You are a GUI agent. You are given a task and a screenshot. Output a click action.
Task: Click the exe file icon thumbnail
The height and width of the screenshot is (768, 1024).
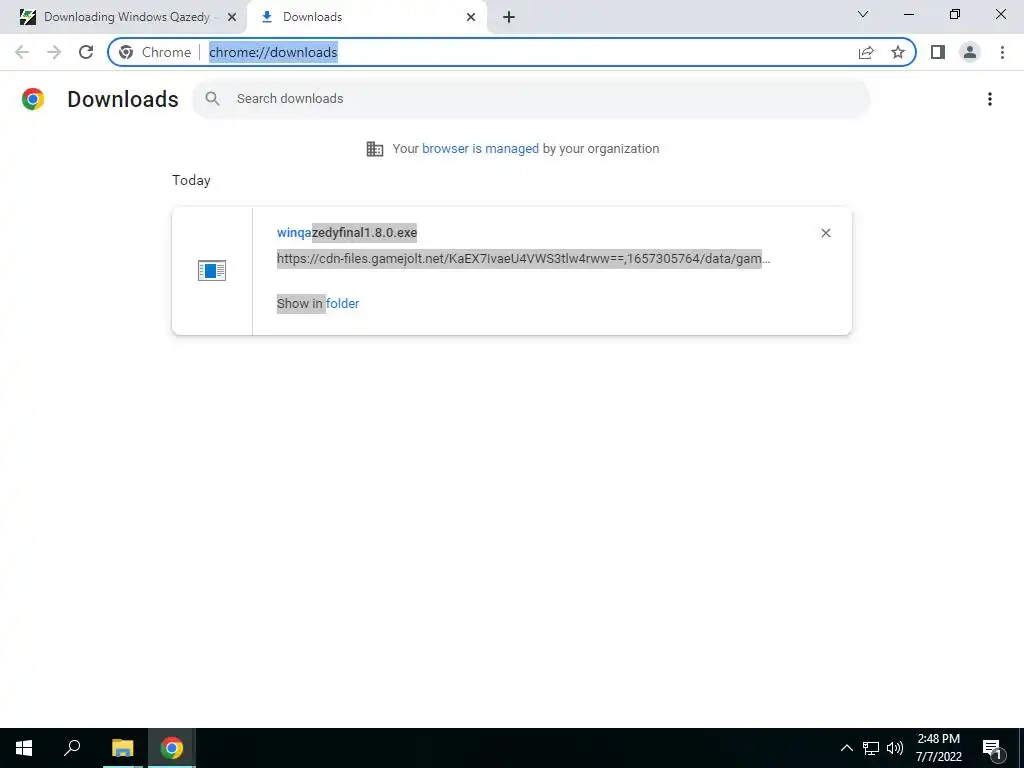[x=212, y=270]
